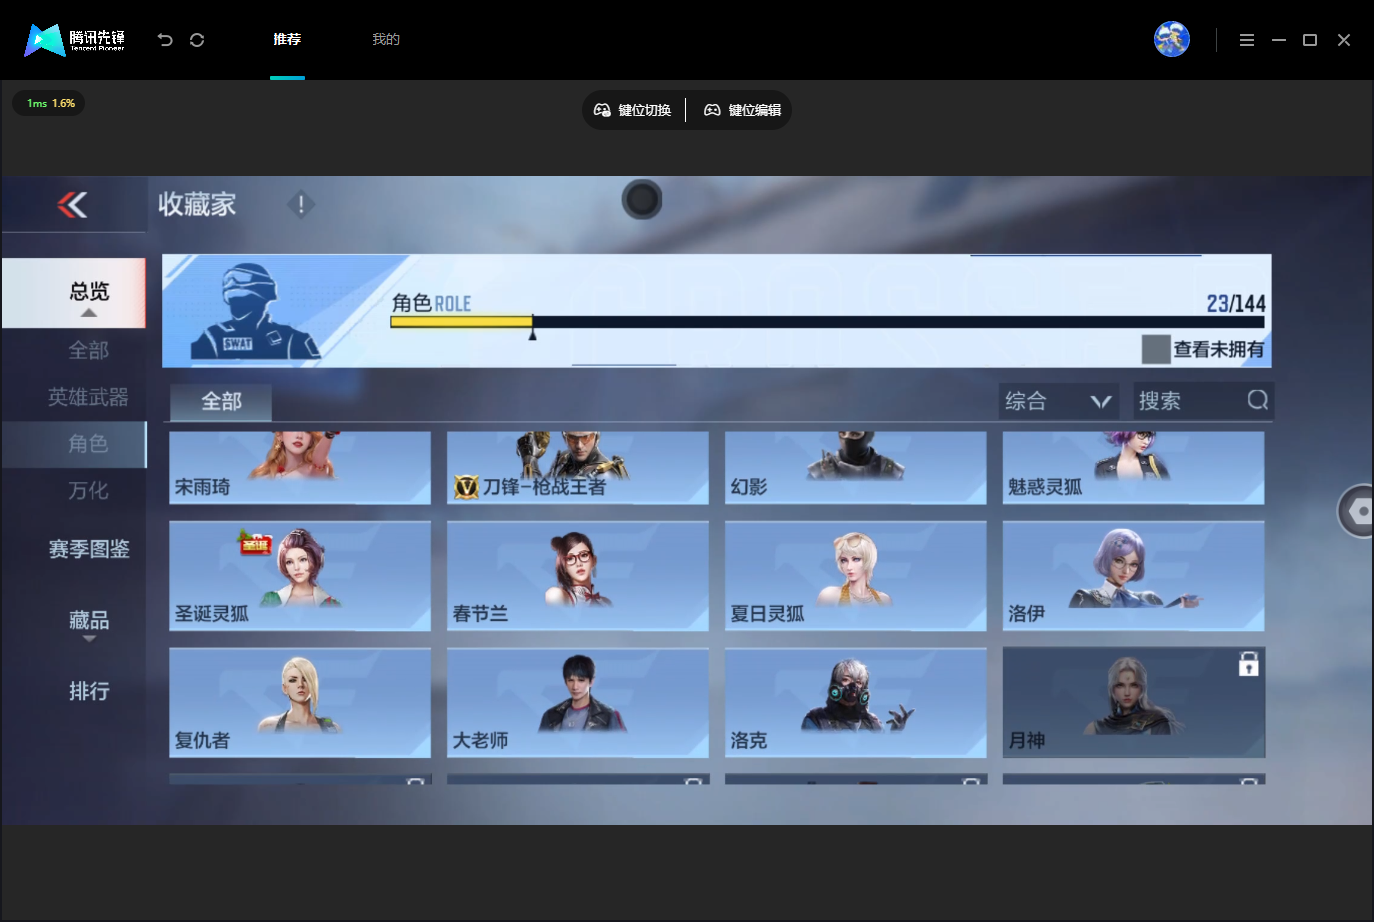The width and height of the screenshot is (1374, 922).
Task: Select 角色 in the sidebar
Action: point(74,444)
